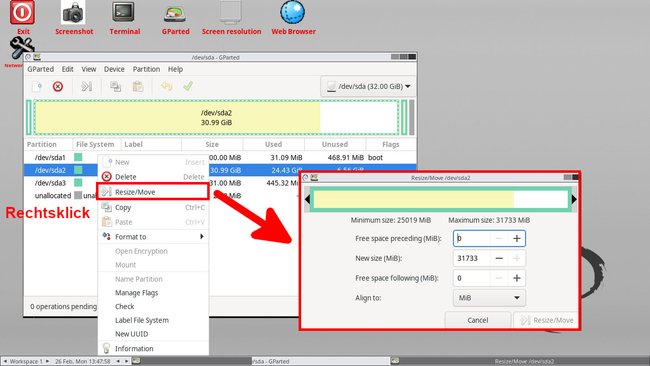Expand the Align to MiB dropdown
The width and height of the screenshot is (650, 366).
pyautogui.click(x=489, y=298)
